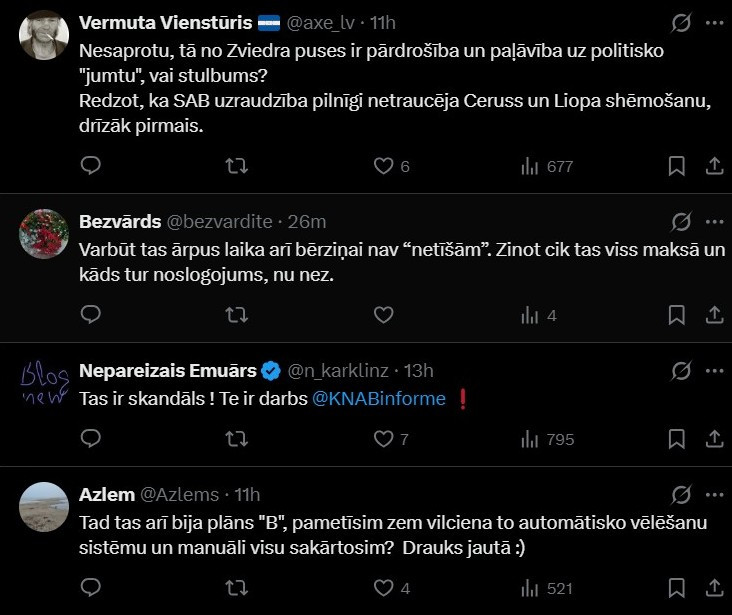Share the Vermuta Vienstūris tweet
This screenshot has width=732, height=615.
click(x=715, y=166)
